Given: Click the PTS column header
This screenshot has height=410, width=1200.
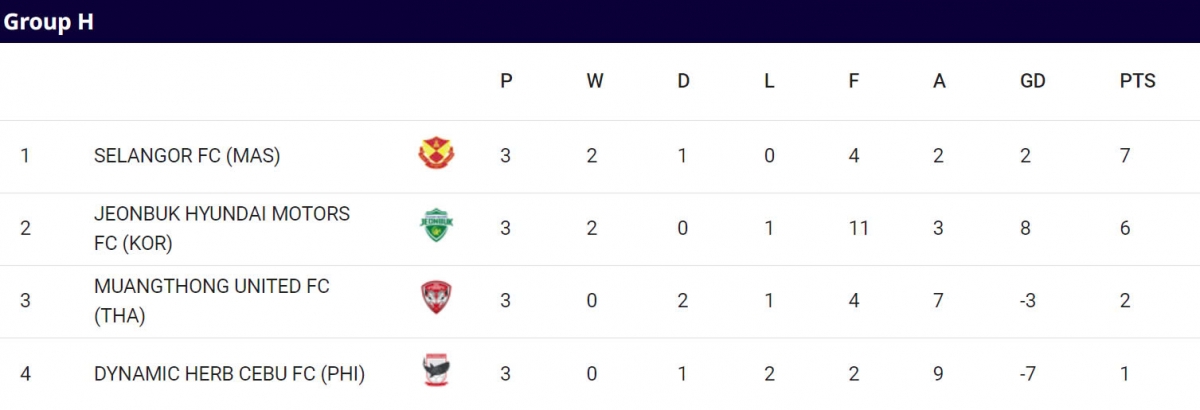Looking at the screenshot, I should [1138, 82].
